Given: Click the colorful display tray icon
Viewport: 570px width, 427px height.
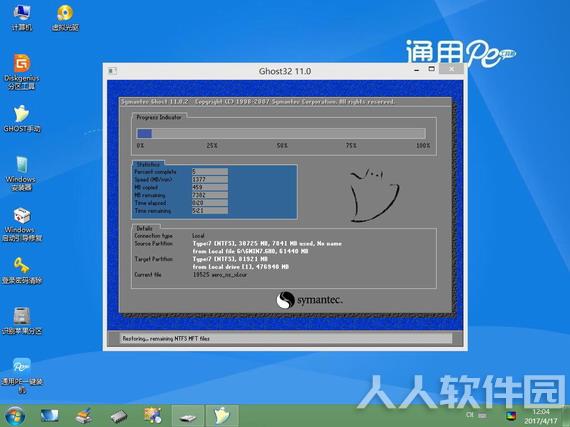Looking at the screenshot, I should (x=511, y=415).
